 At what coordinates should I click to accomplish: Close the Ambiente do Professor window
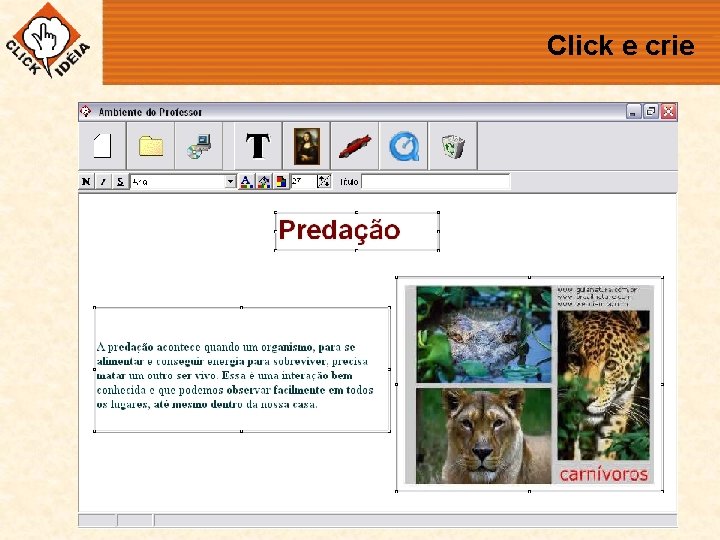click(x=669, y=112)
